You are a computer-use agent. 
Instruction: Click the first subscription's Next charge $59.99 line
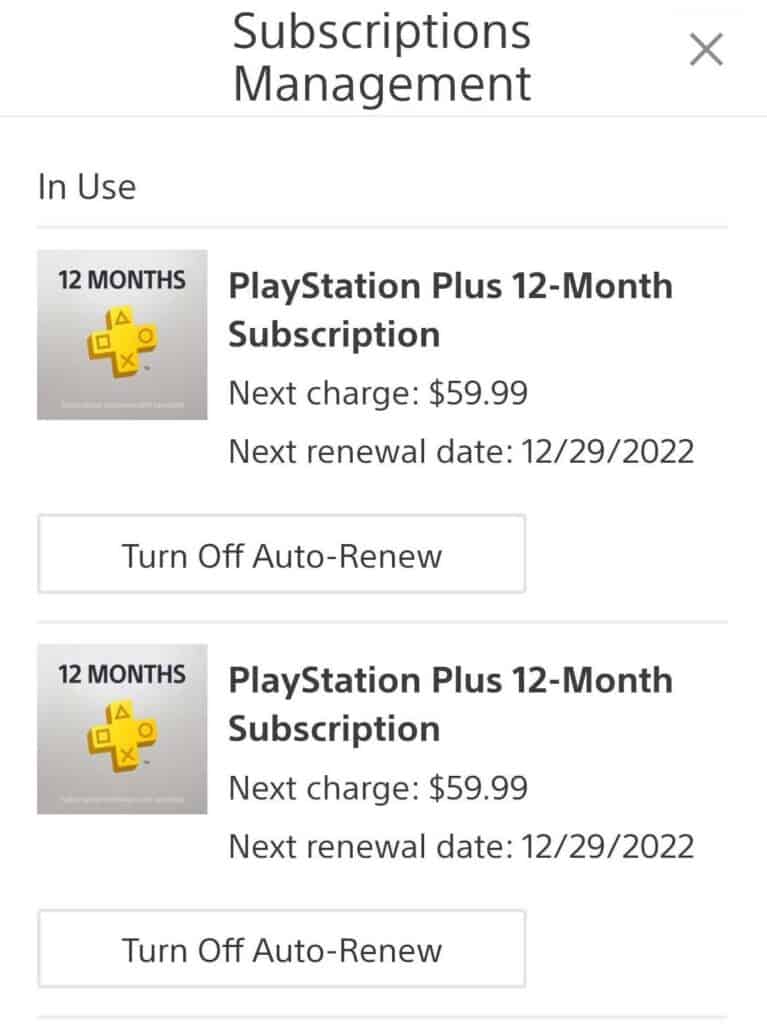378,393
